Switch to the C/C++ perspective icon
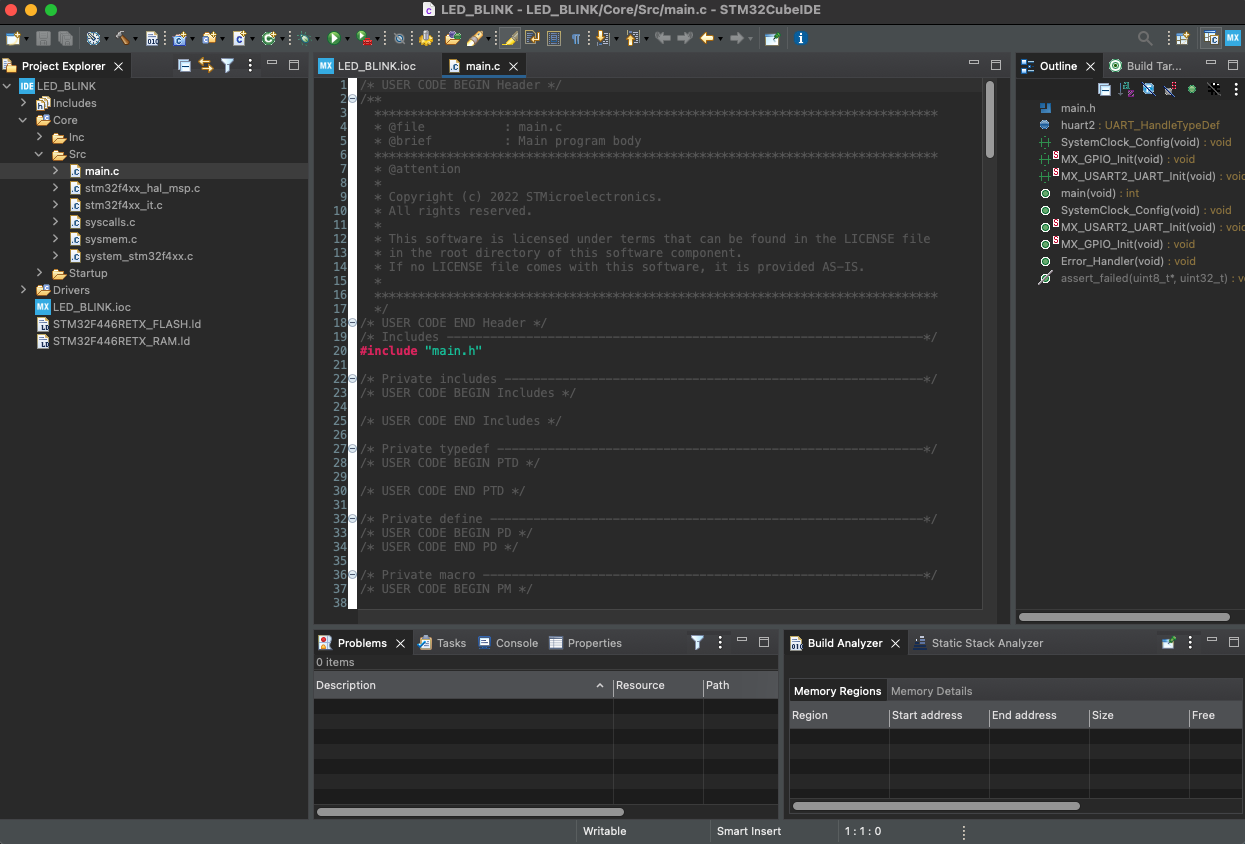This screenshot has width=1245, height=844. click(1211, 38)
